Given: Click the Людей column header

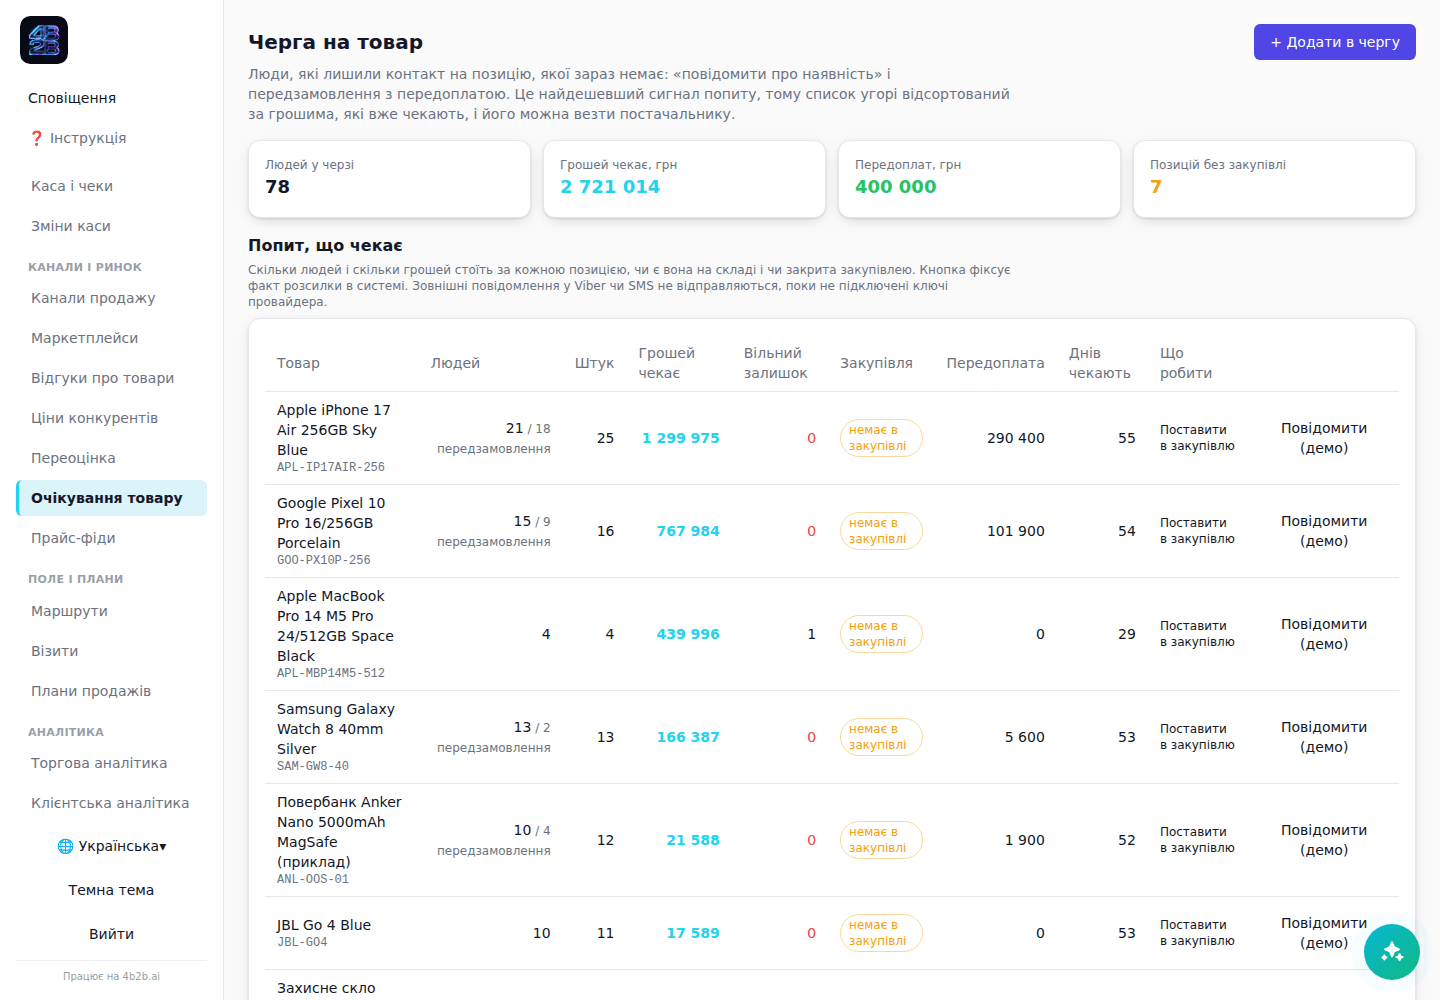Looking at the screenshot, I should click(x=455, y=363).
